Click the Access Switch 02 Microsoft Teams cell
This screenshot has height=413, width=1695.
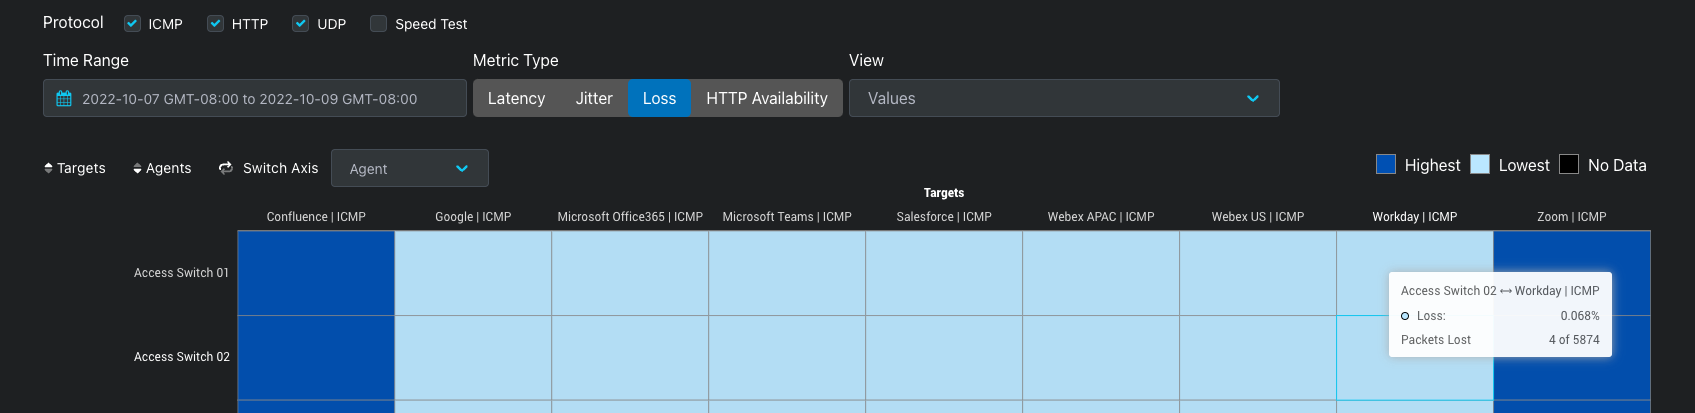(x=787, y=358)
